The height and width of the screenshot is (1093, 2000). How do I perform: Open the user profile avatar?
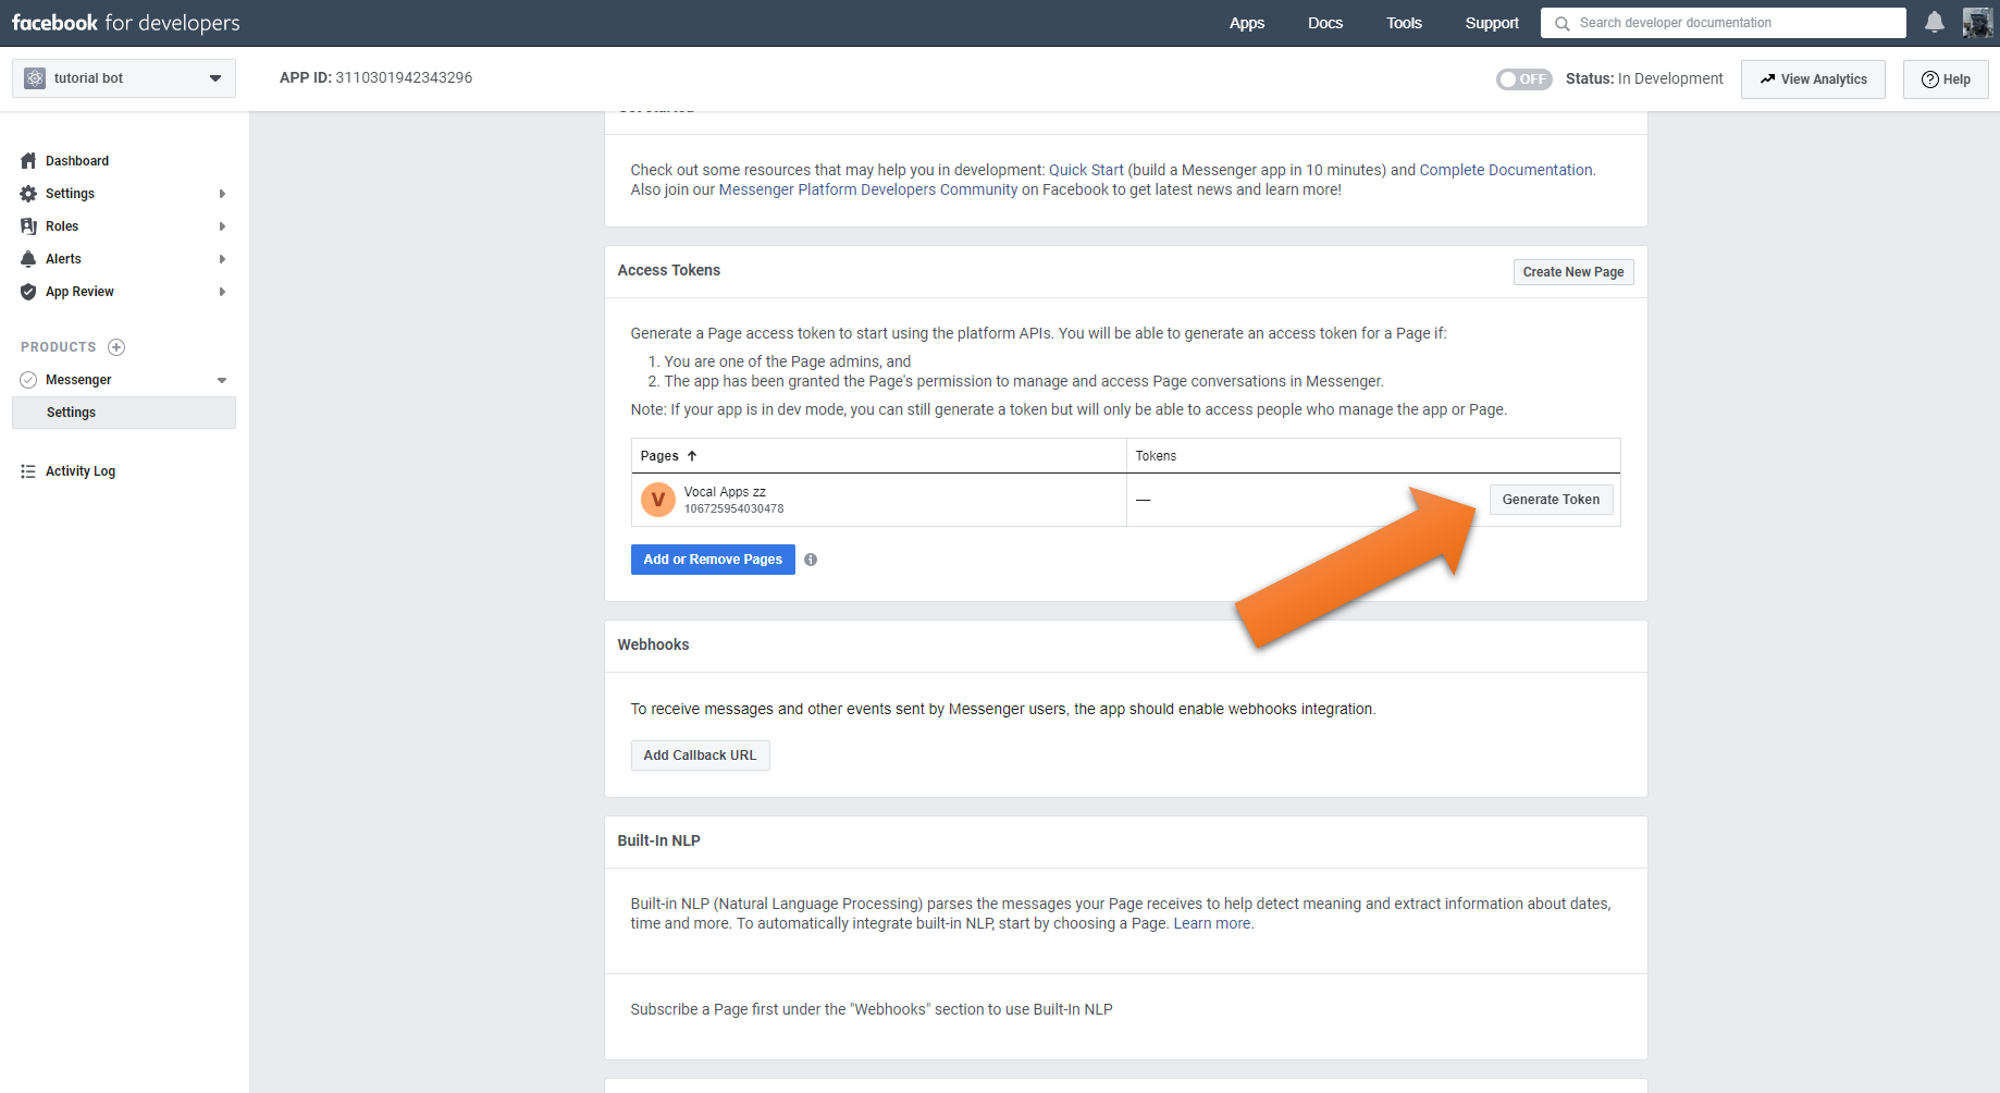coord(1977,22)
